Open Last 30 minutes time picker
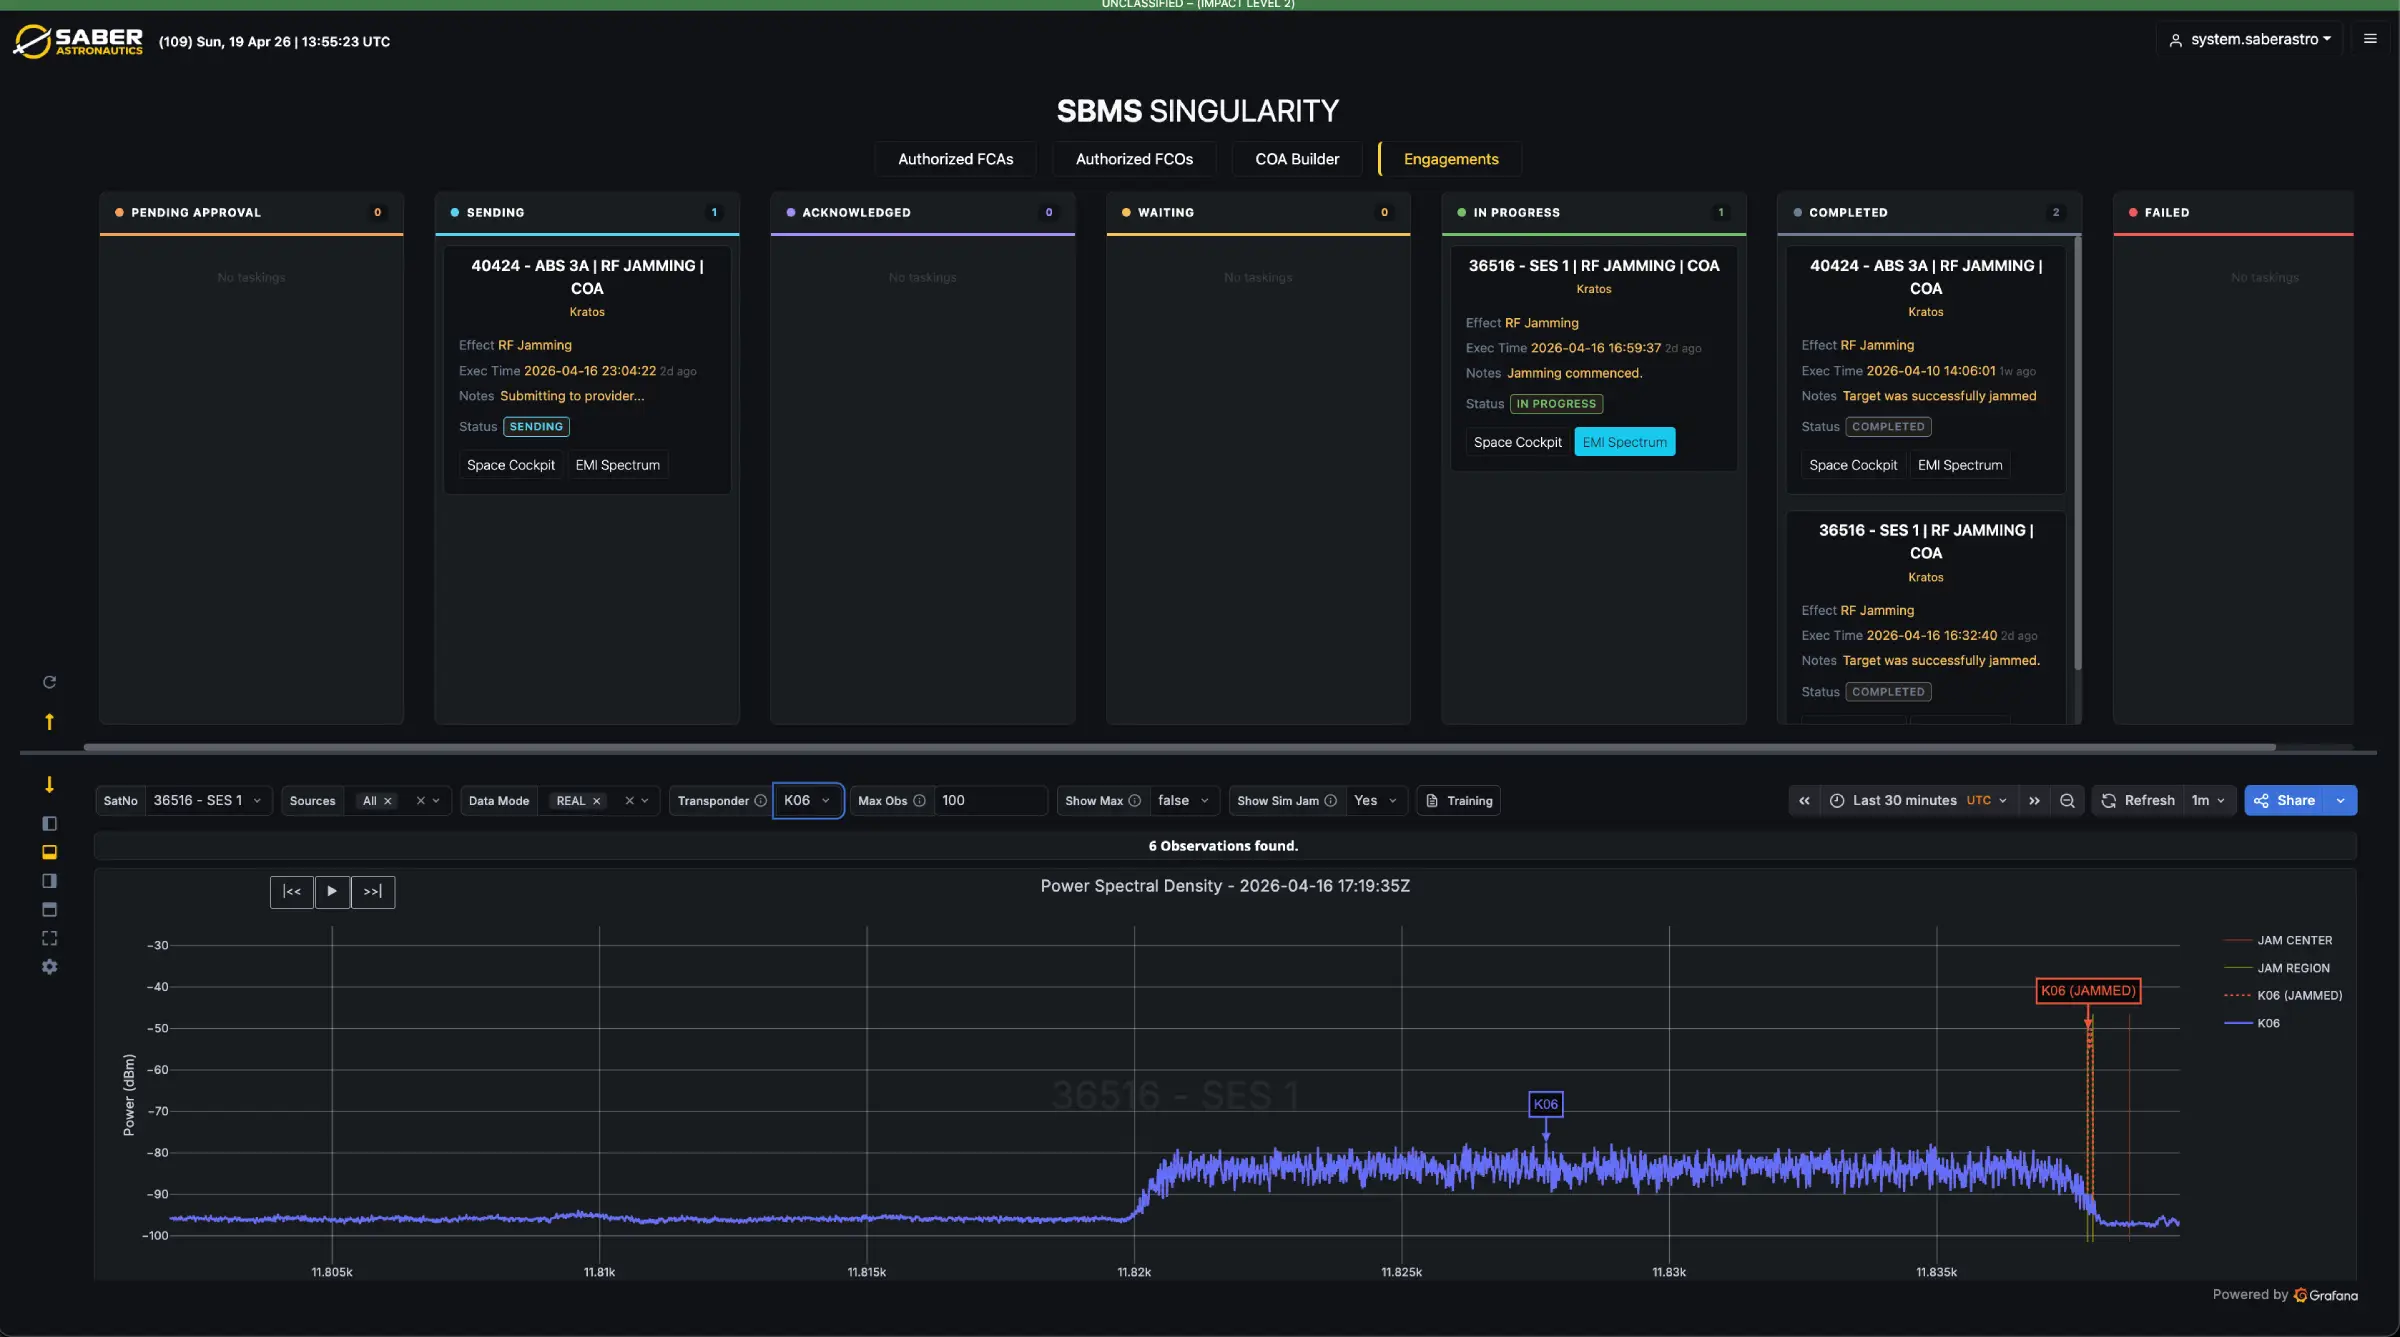The width and height of the screenshot is (2400, 1337). pos(1919,800)
